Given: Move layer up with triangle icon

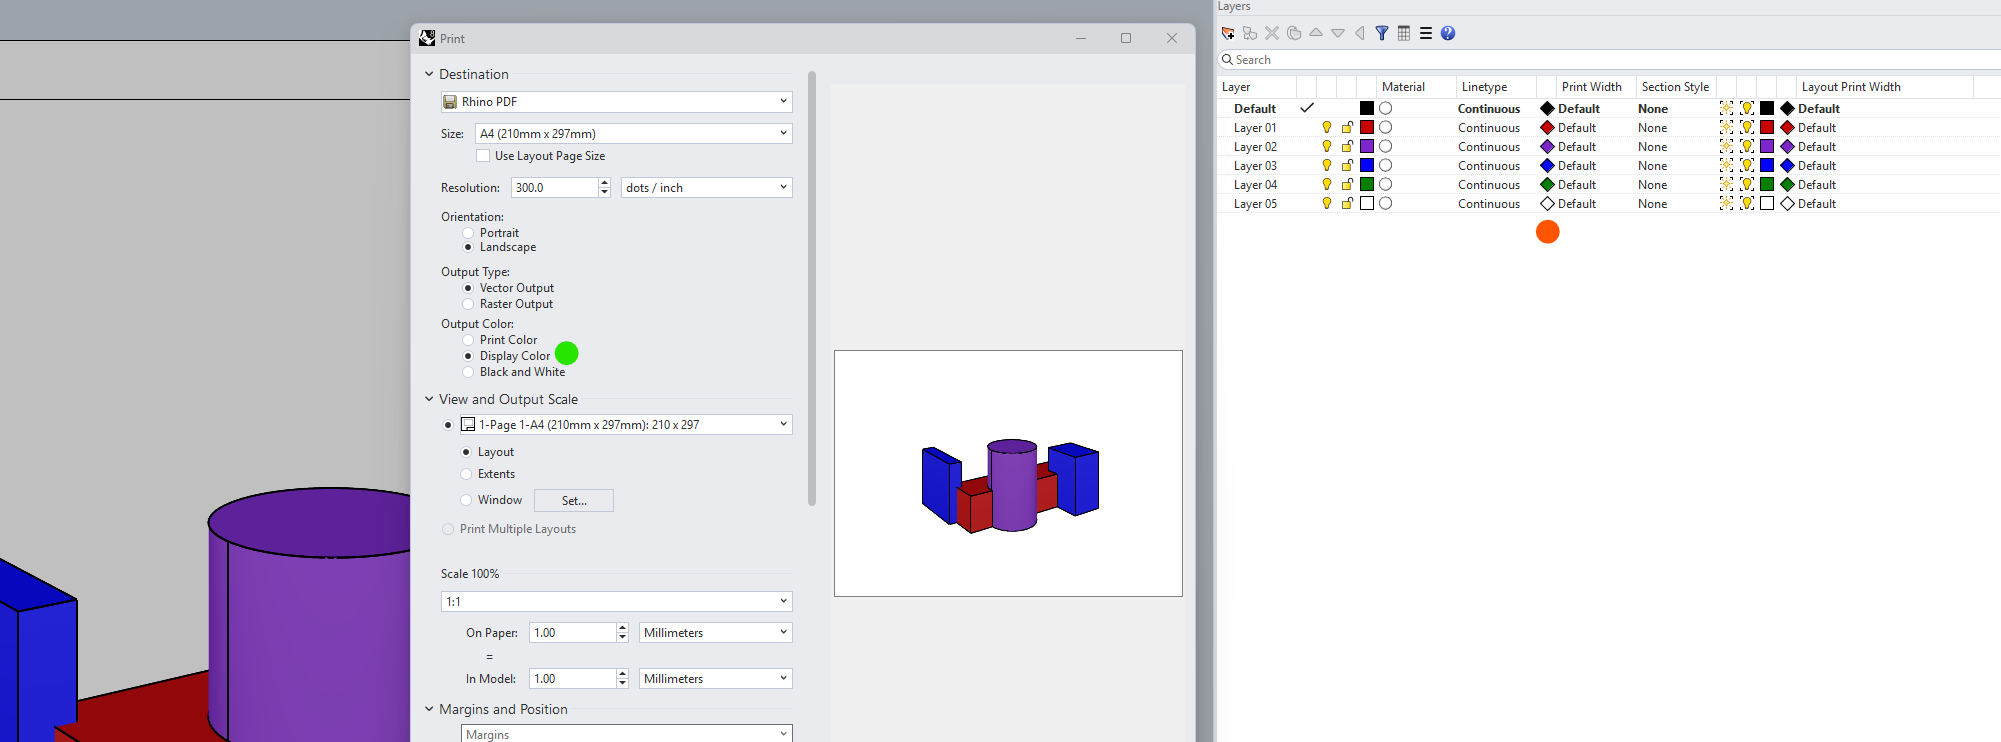Looking at the screenshot, I should pos(1316,33).
